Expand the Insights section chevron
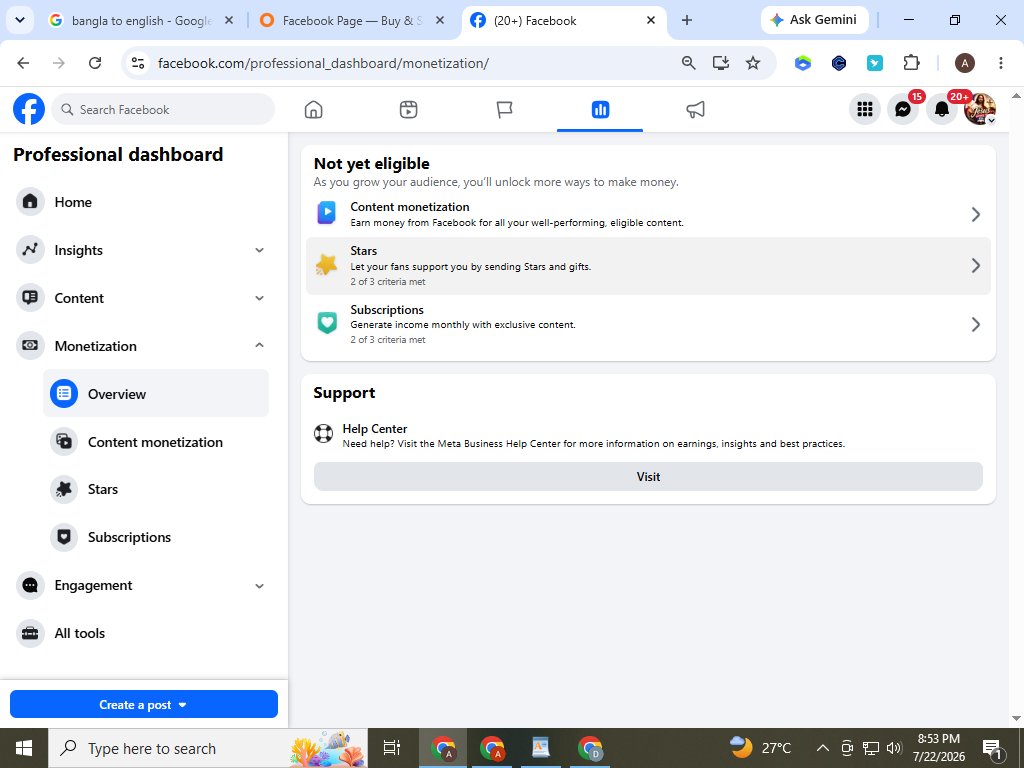The width and height of the screenshot is (1024, 768). 259,250
